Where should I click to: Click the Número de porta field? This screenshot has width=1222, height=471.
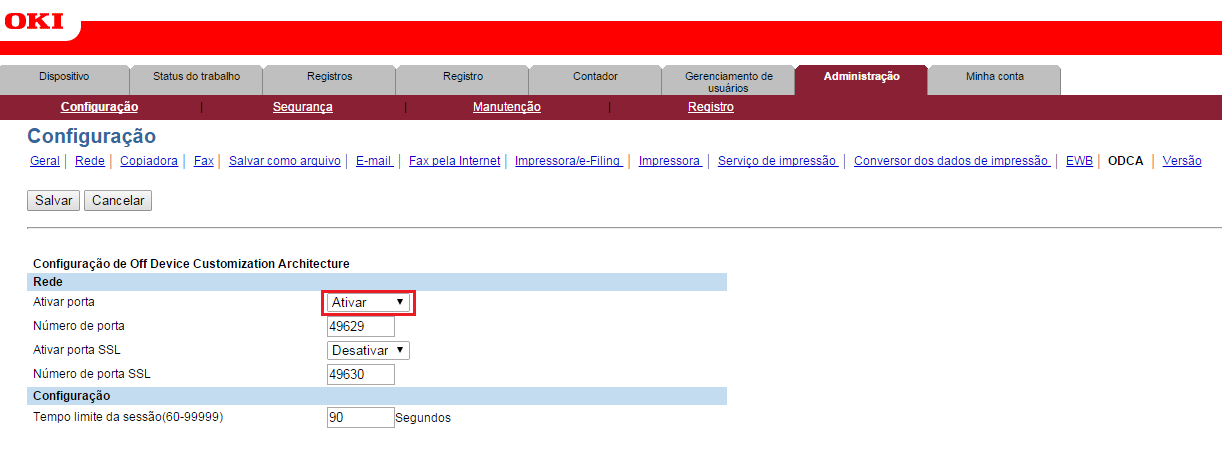360,326
